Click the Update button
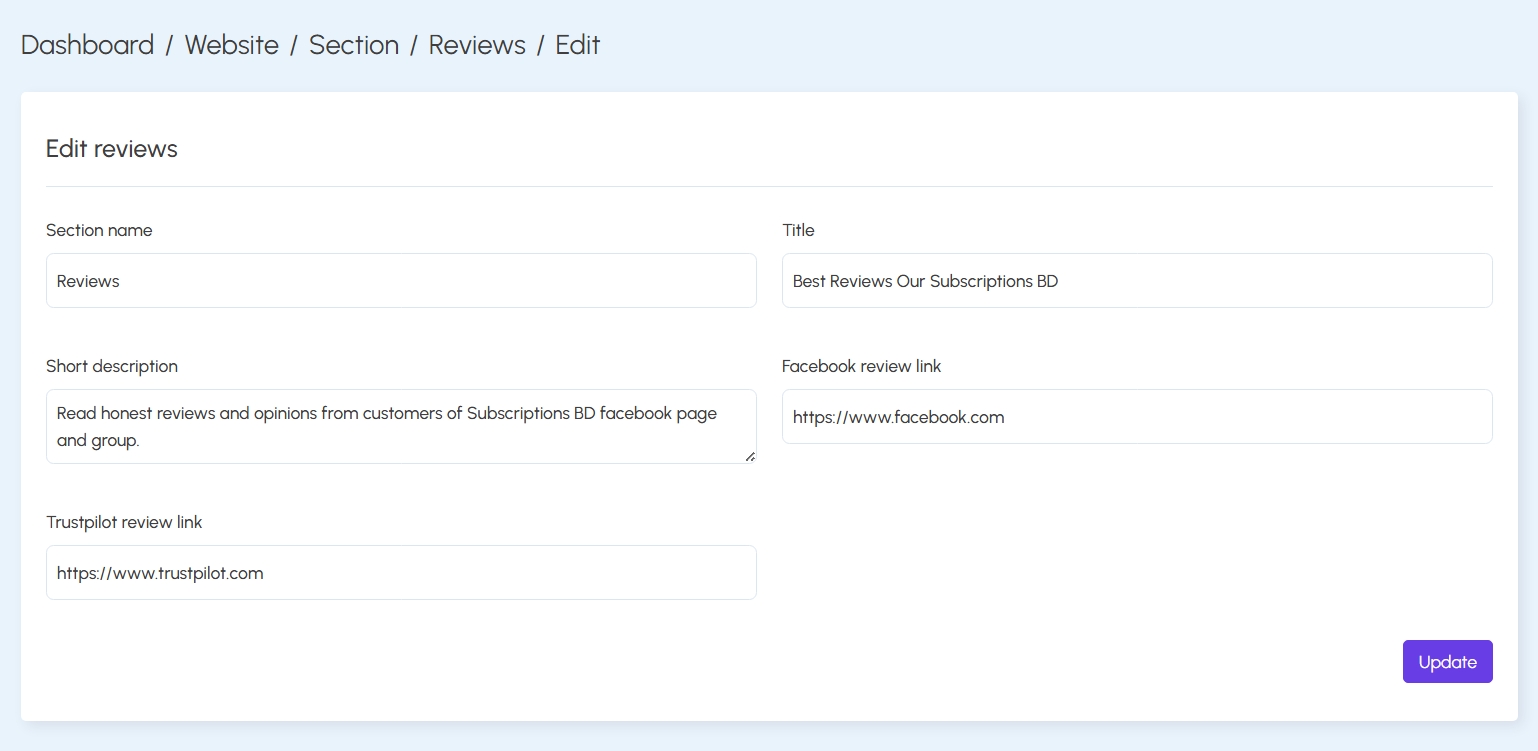 pos(1447,662)
